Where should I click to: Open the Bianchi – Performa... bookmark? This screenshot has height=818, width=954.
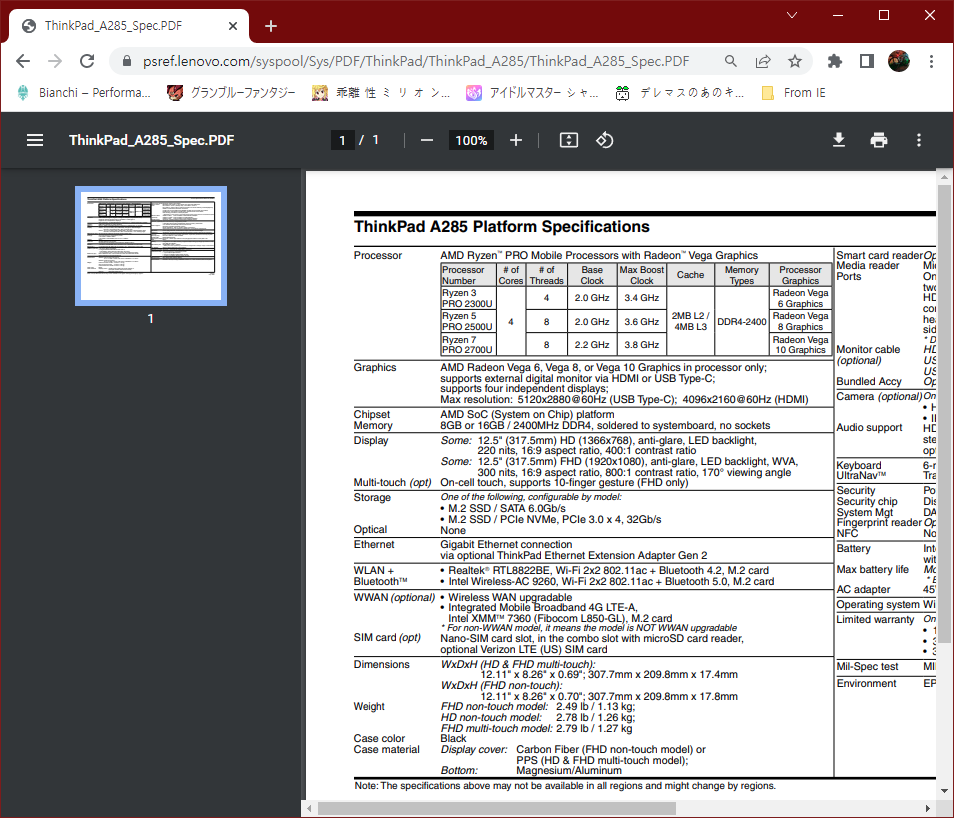84,93
